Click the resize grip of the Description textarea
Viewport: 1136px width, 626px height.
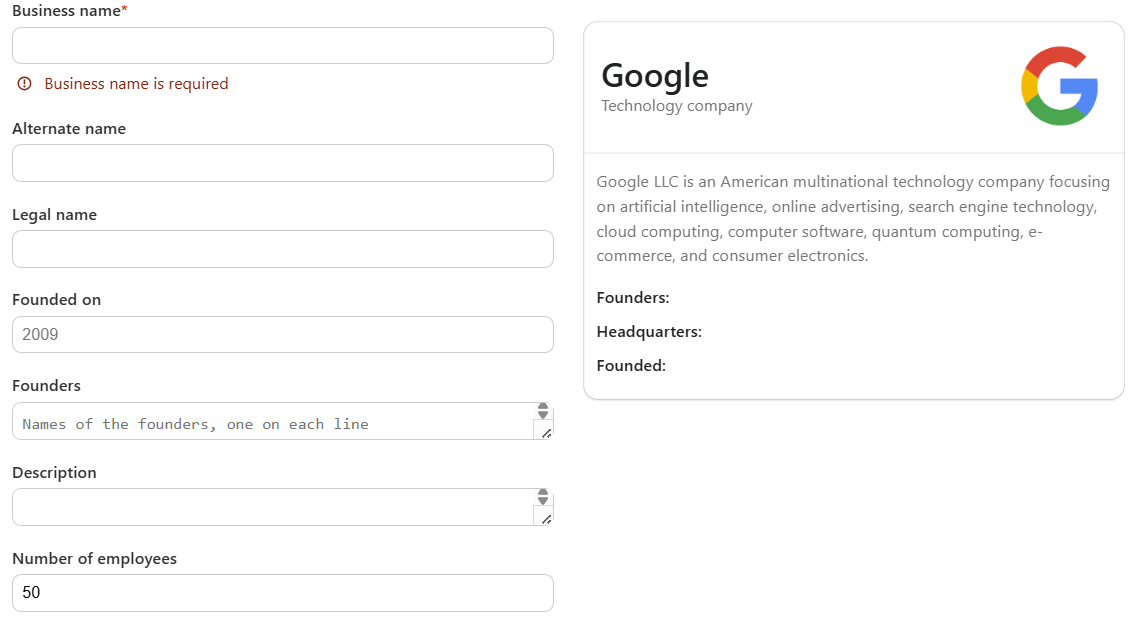pyautogui.click(x=548, y=519)
